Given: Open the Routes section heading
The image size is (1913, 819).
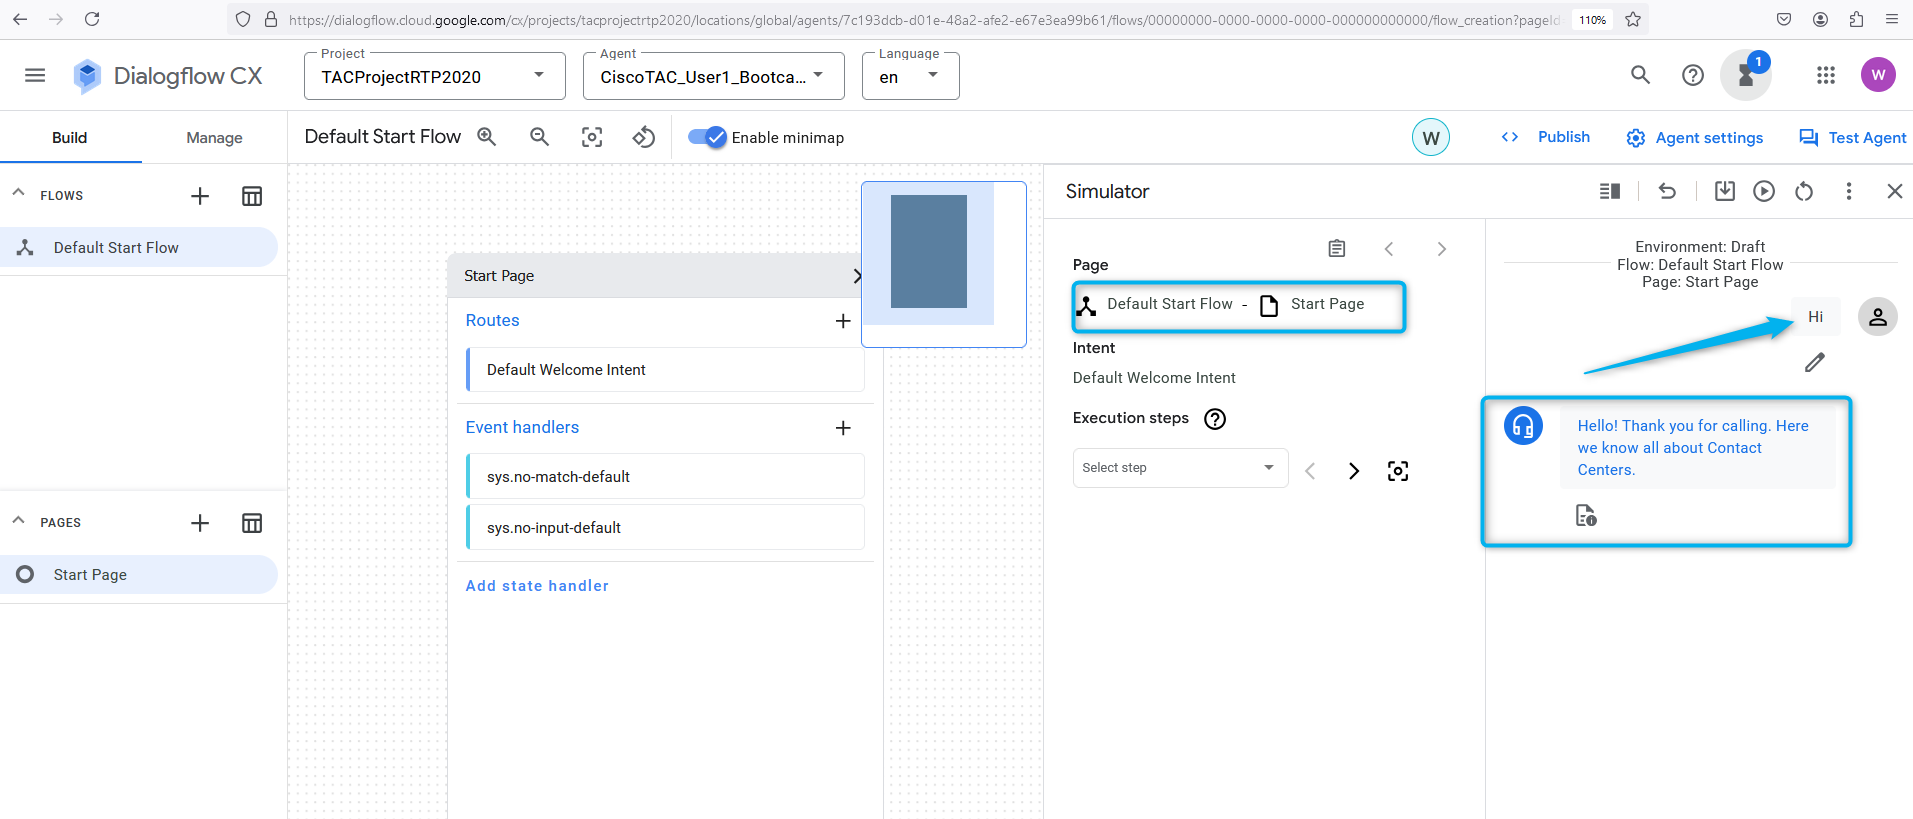Looking at the screenshot, I should (492, 321).
